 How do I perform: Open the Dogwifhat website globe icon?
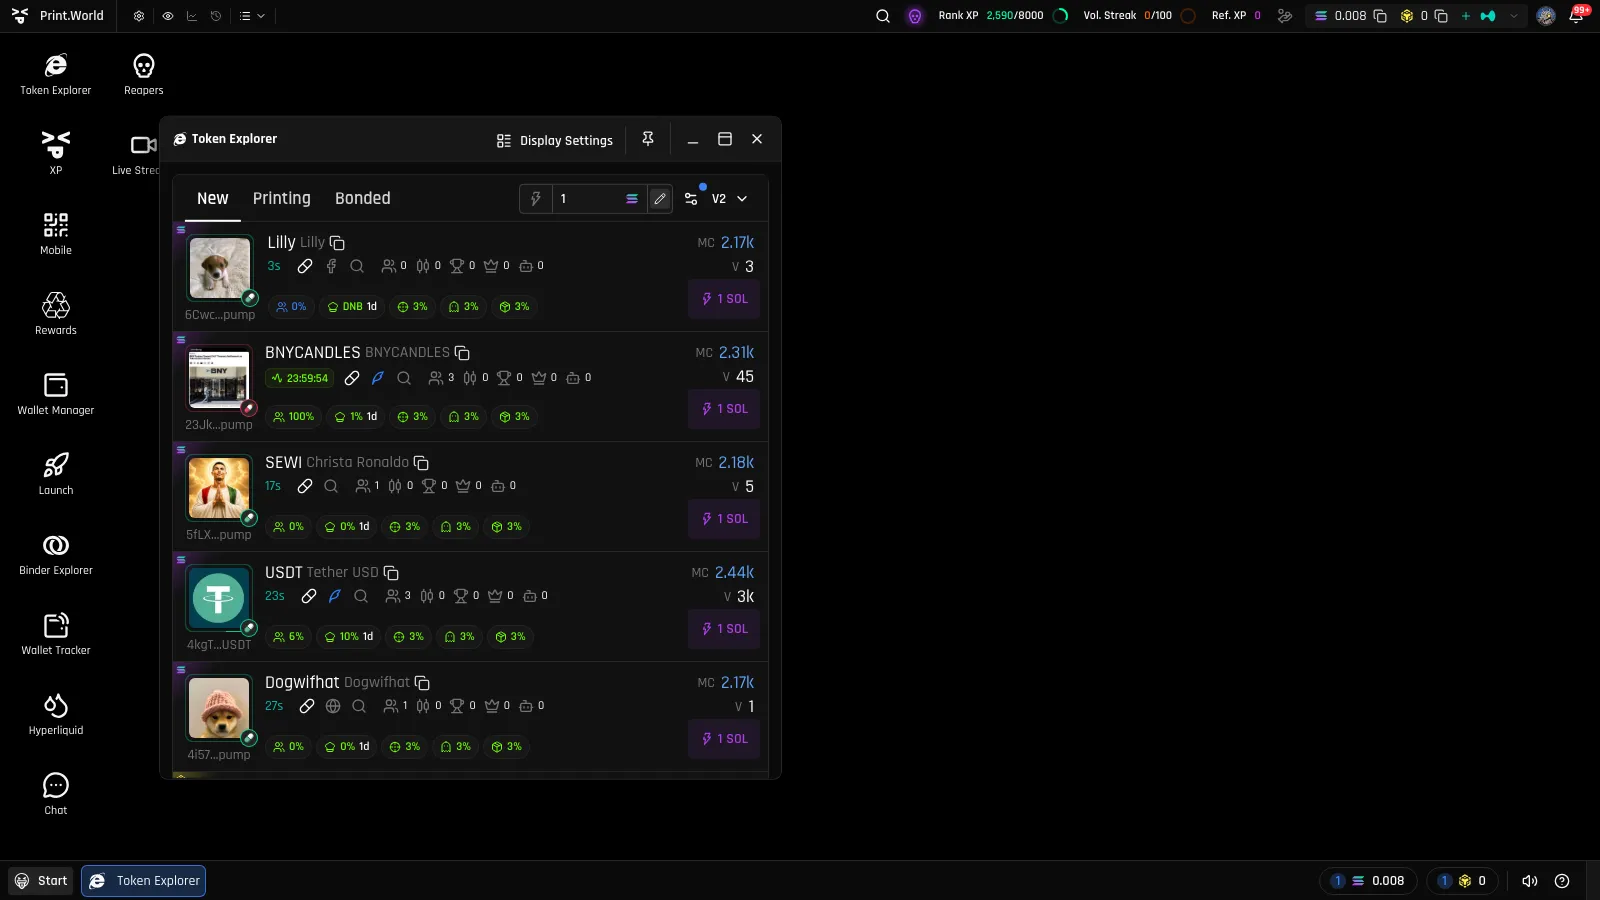click(x=333, y=706)
